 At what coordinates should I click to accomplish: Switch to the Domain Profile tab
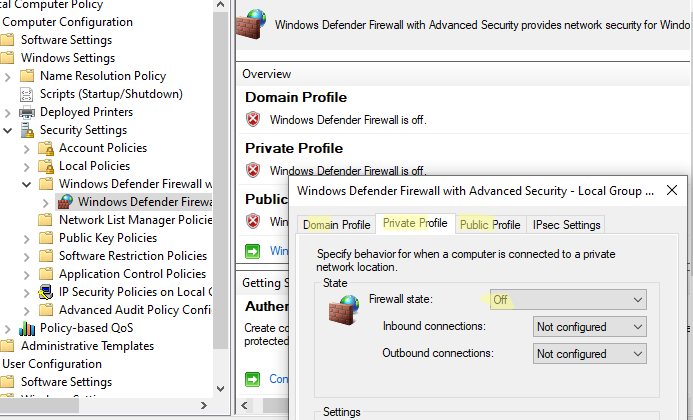(x=336, y=225)
